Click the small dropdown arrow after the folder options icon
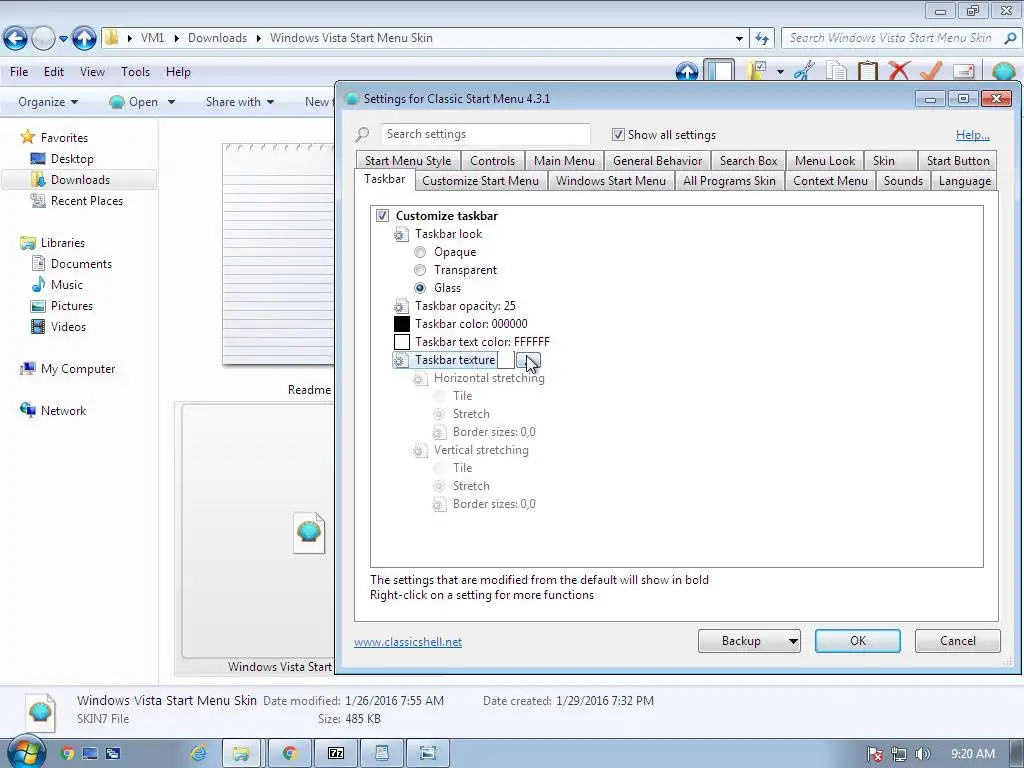Viewport: 1024px width, 768px height. pyautogui.click(x=780, y=71)
